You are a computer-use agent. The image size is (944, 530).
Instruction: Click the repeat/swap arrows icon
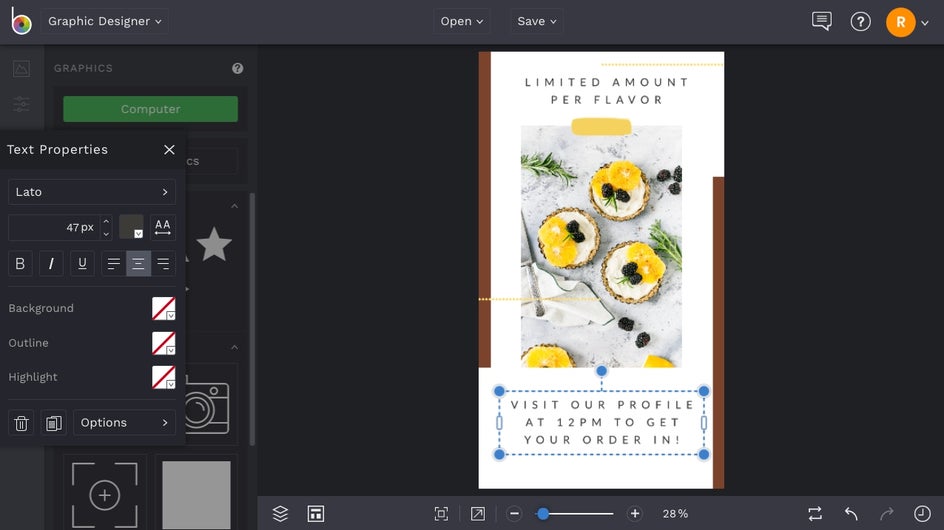(815, 514)
